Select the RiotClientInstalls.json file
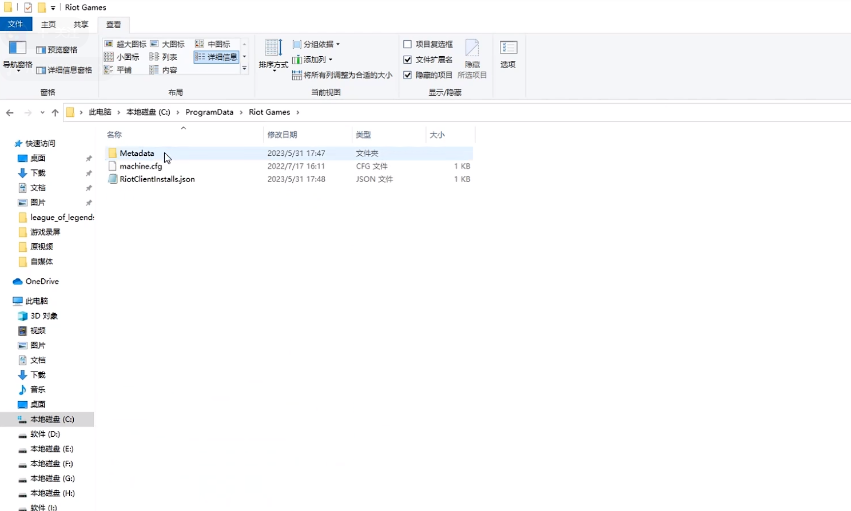This screenshot has height=511, width=851. (x=288, y=179)
